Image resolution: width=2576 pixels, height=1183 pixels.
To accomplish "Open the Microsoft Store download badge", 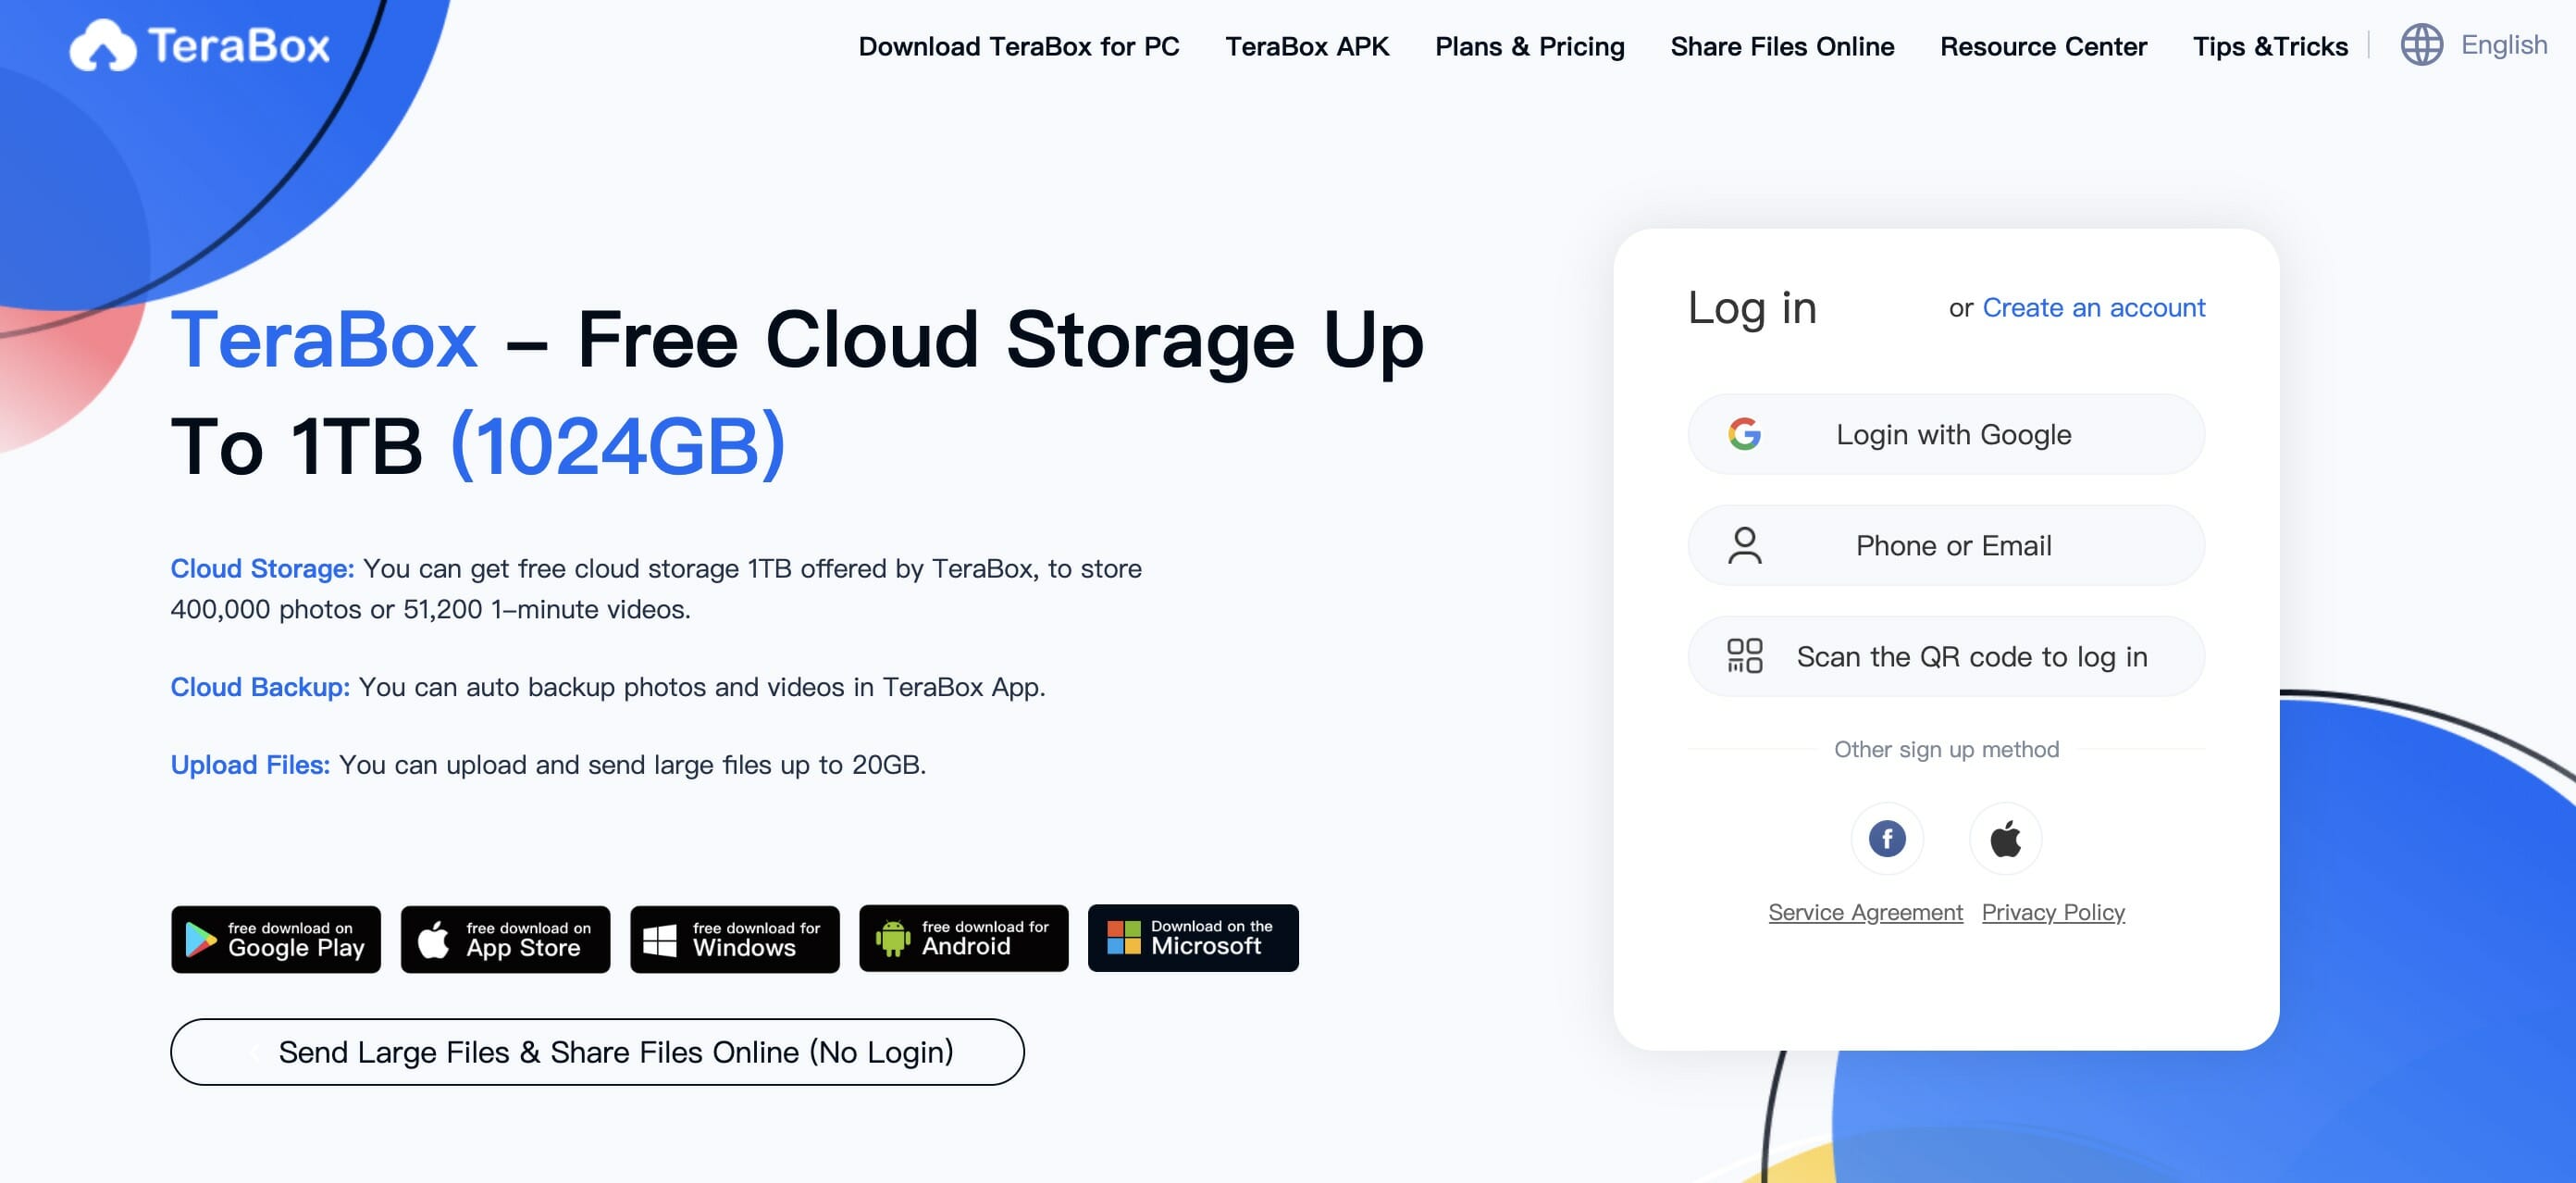I will coord(1192,938).
